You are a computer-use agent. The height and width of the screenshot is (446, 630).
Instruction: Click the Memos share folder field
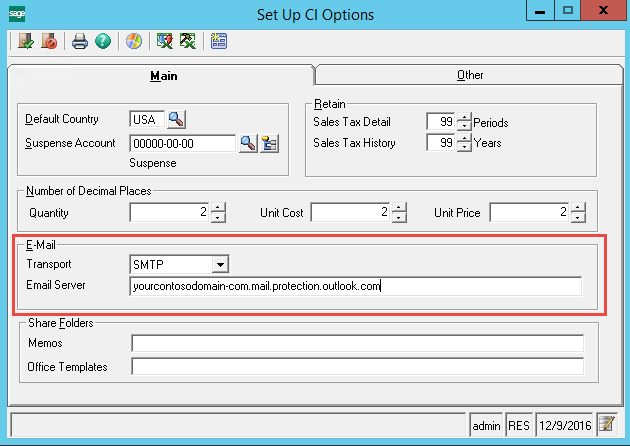coord(356,343)
